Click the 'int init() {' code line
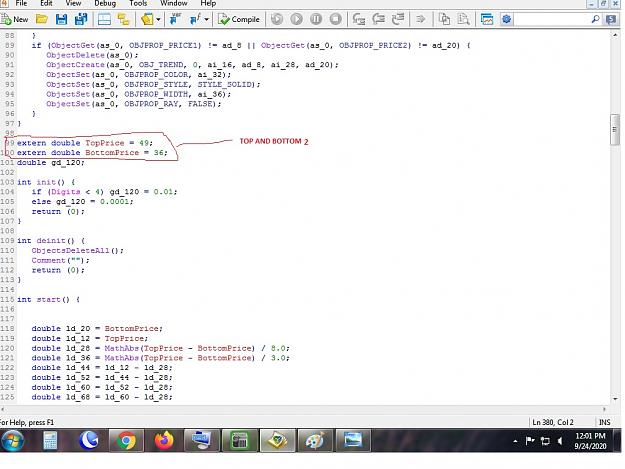Screen dimensions: 625x469 46,182
